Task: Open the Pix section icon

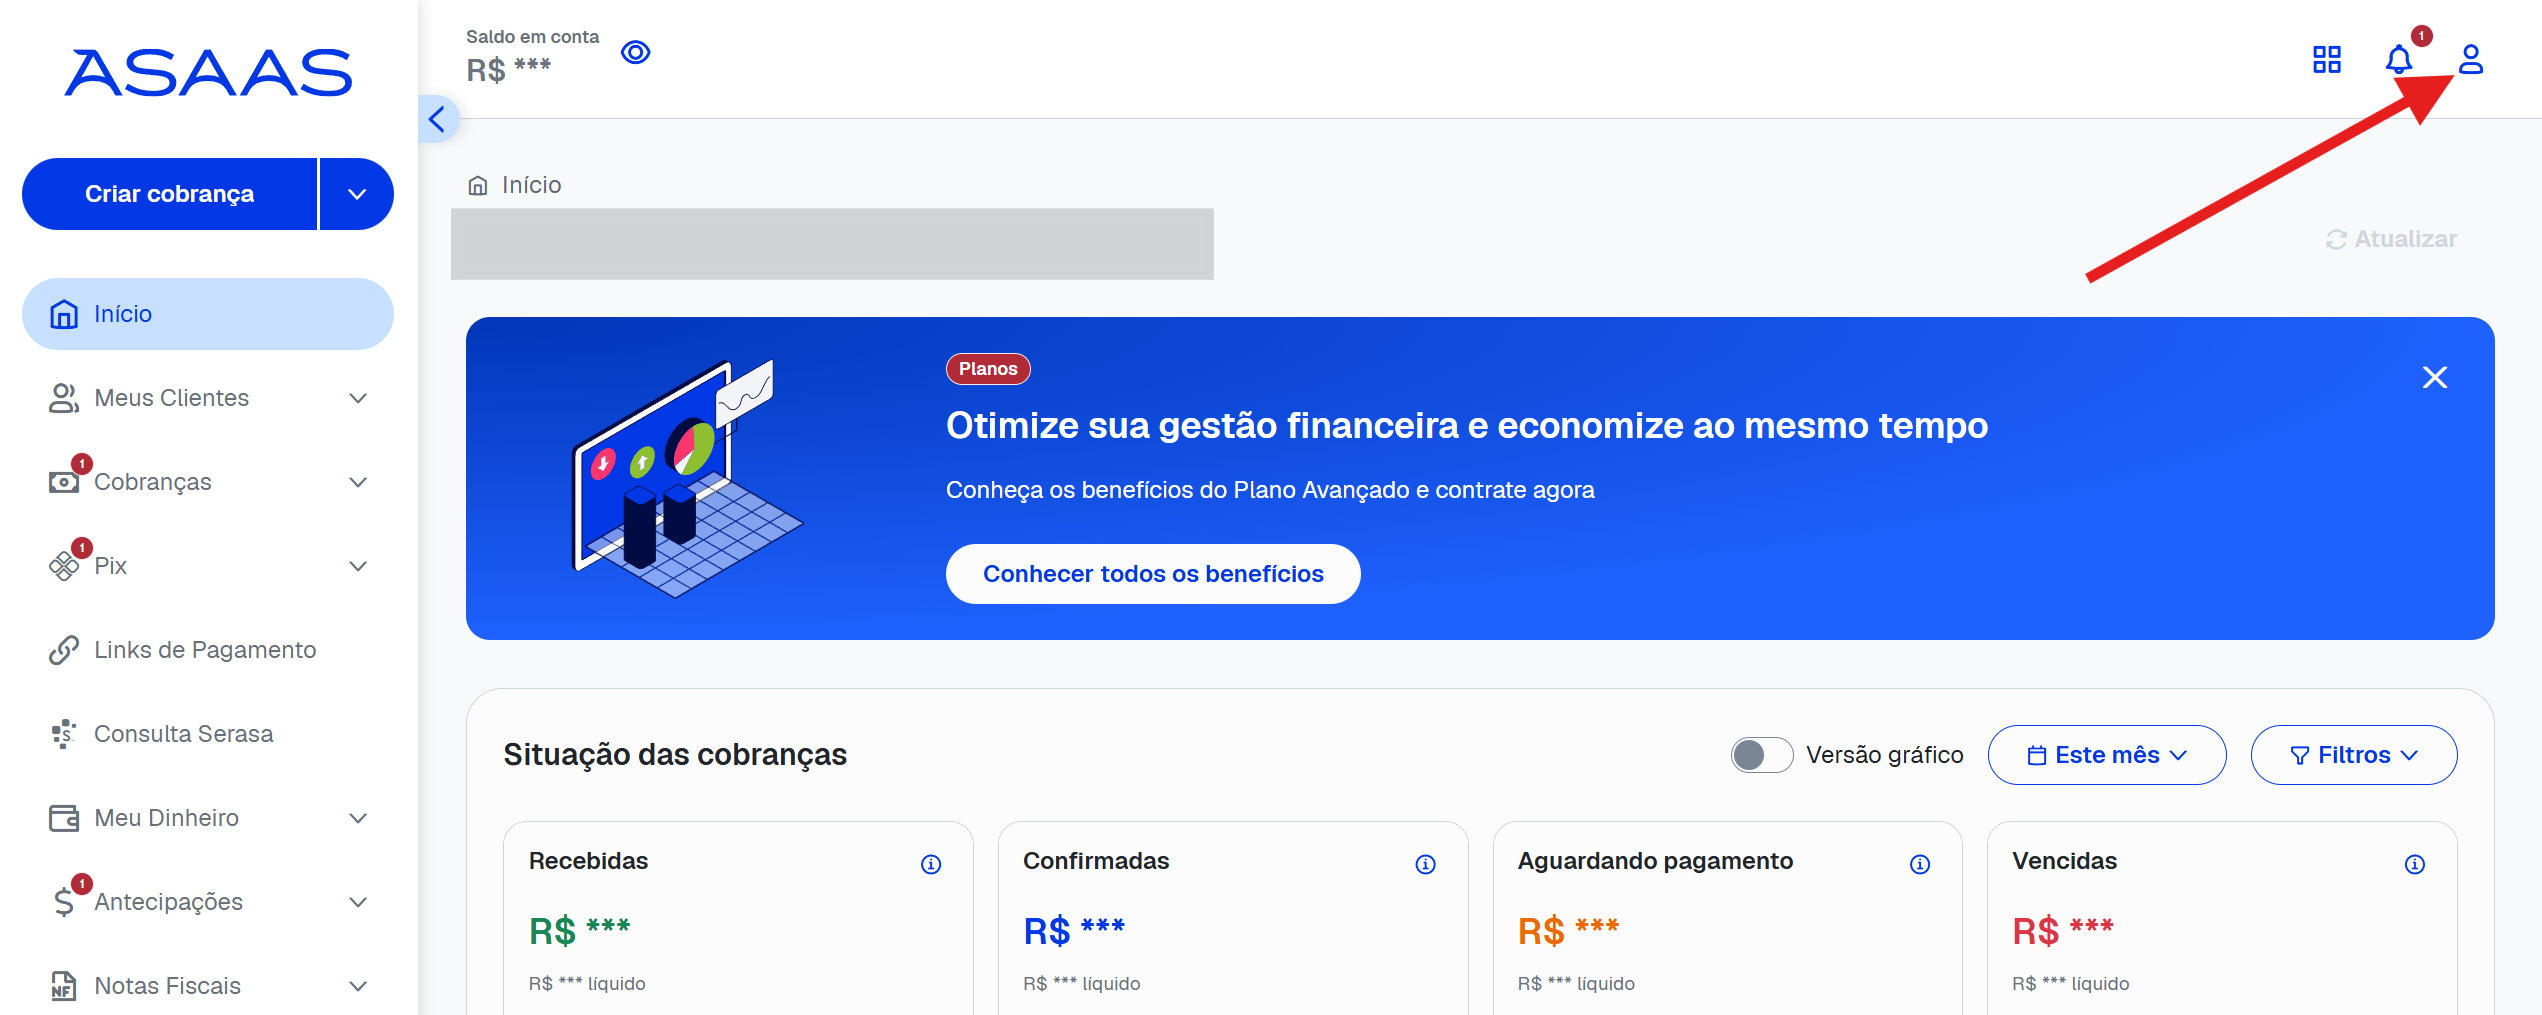Action: coord(64,565)
